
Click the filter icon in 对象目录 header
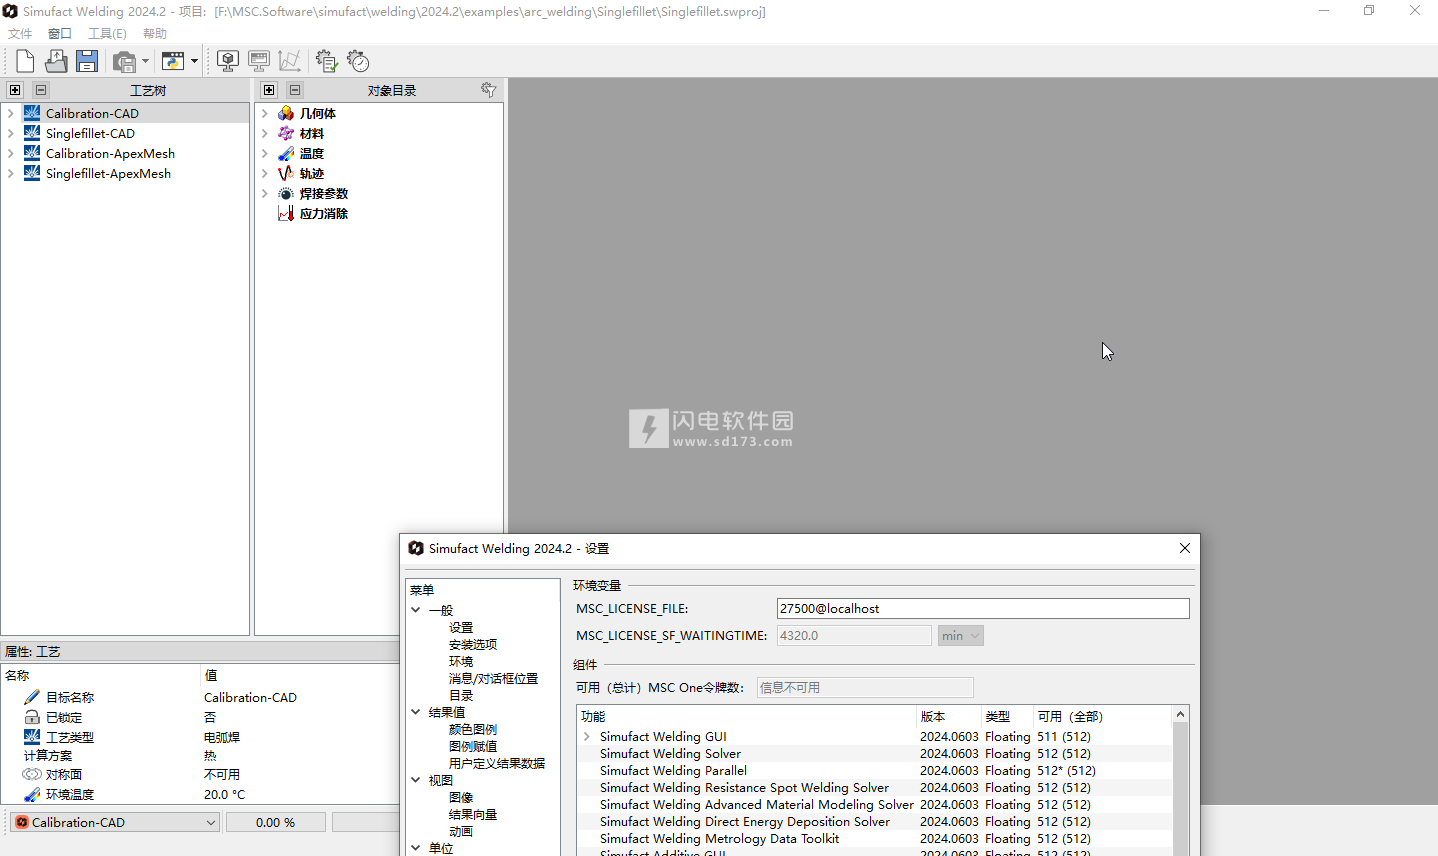coord(488,90)
